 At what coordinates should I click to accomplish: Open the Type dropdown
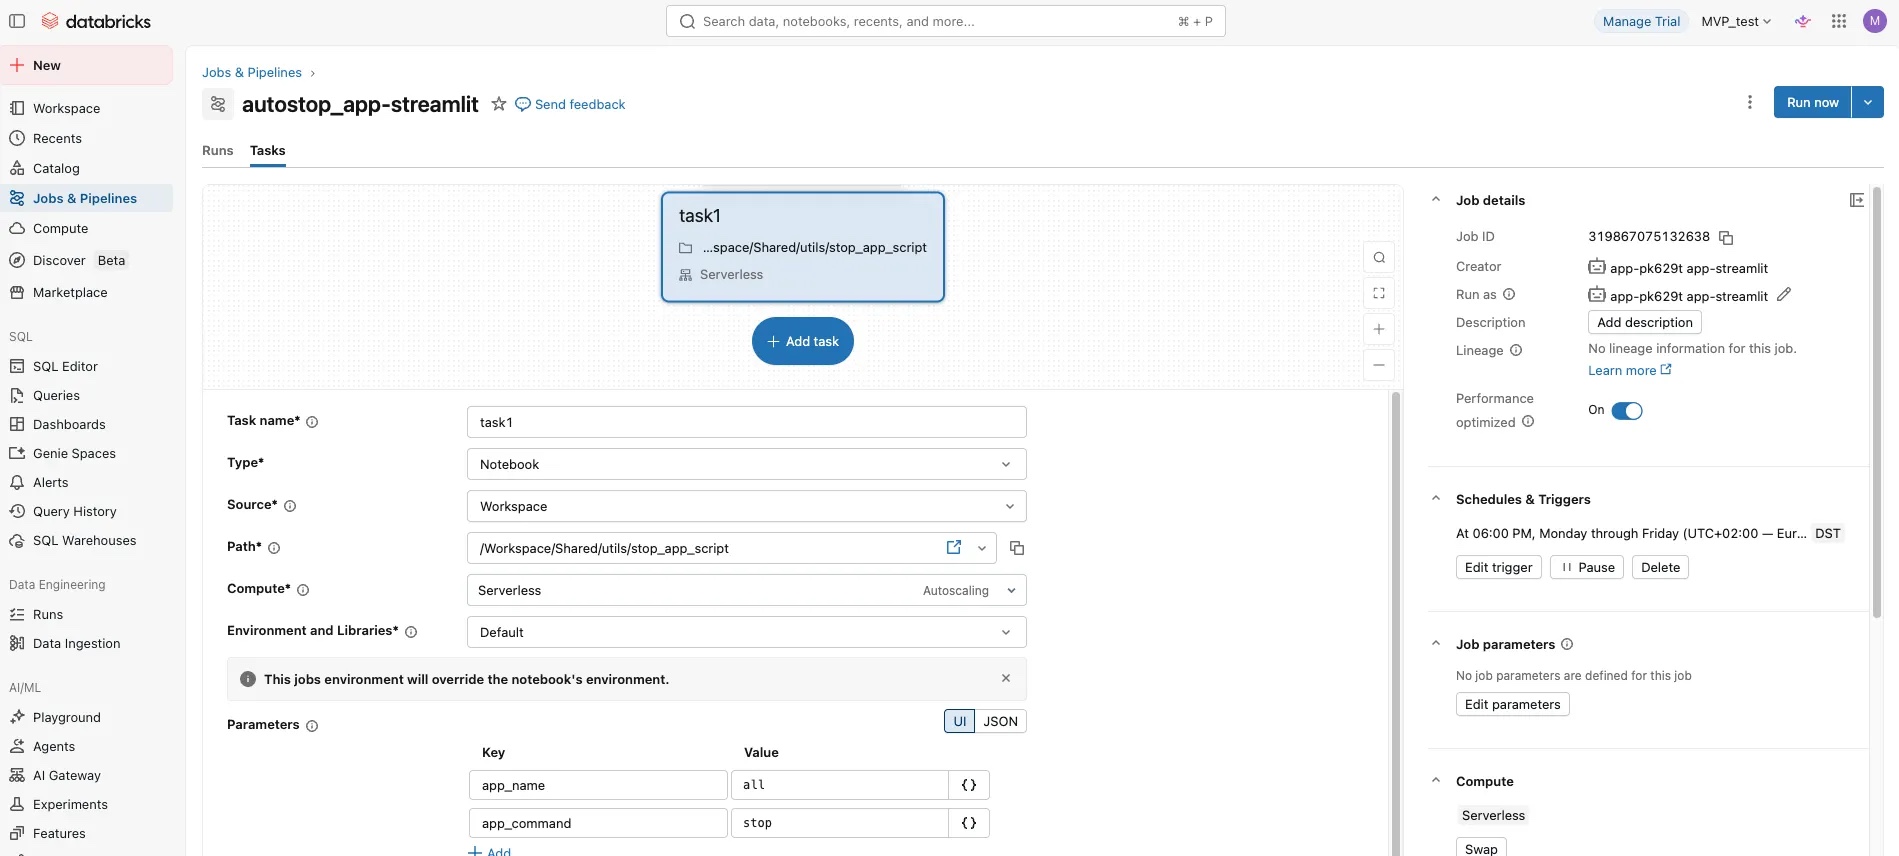[x=746, y=464]
